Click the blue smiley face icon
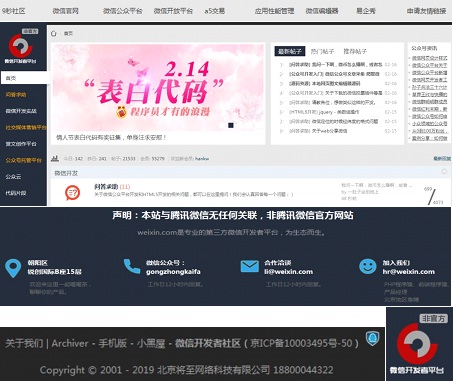 [x=368, y=267]
